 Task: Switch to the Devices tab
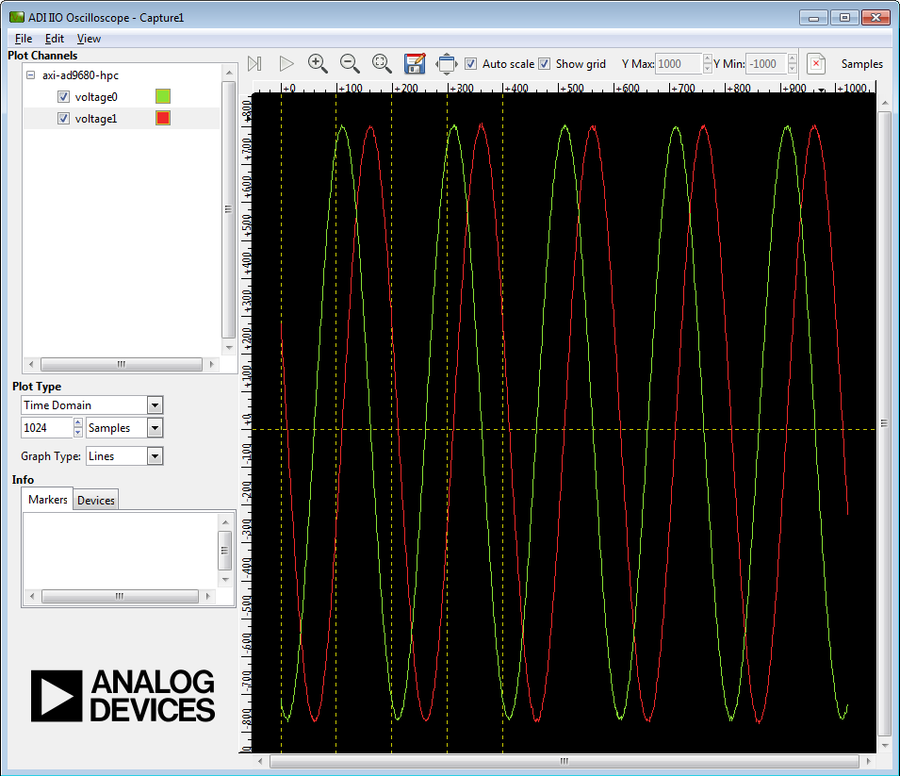(x=96, y=500)
